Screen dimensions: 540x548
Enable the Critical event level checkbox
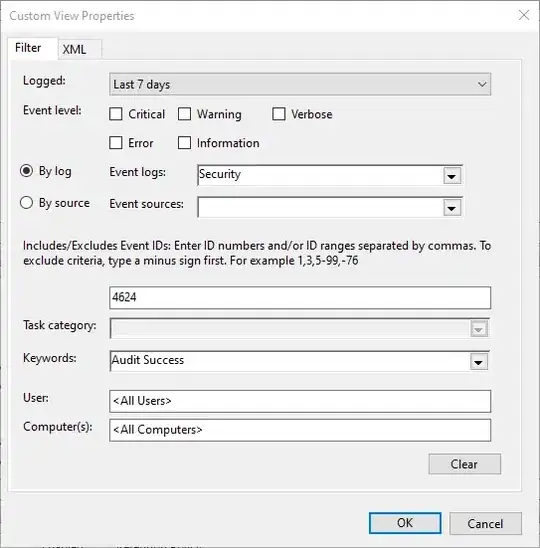pos(116,114)
